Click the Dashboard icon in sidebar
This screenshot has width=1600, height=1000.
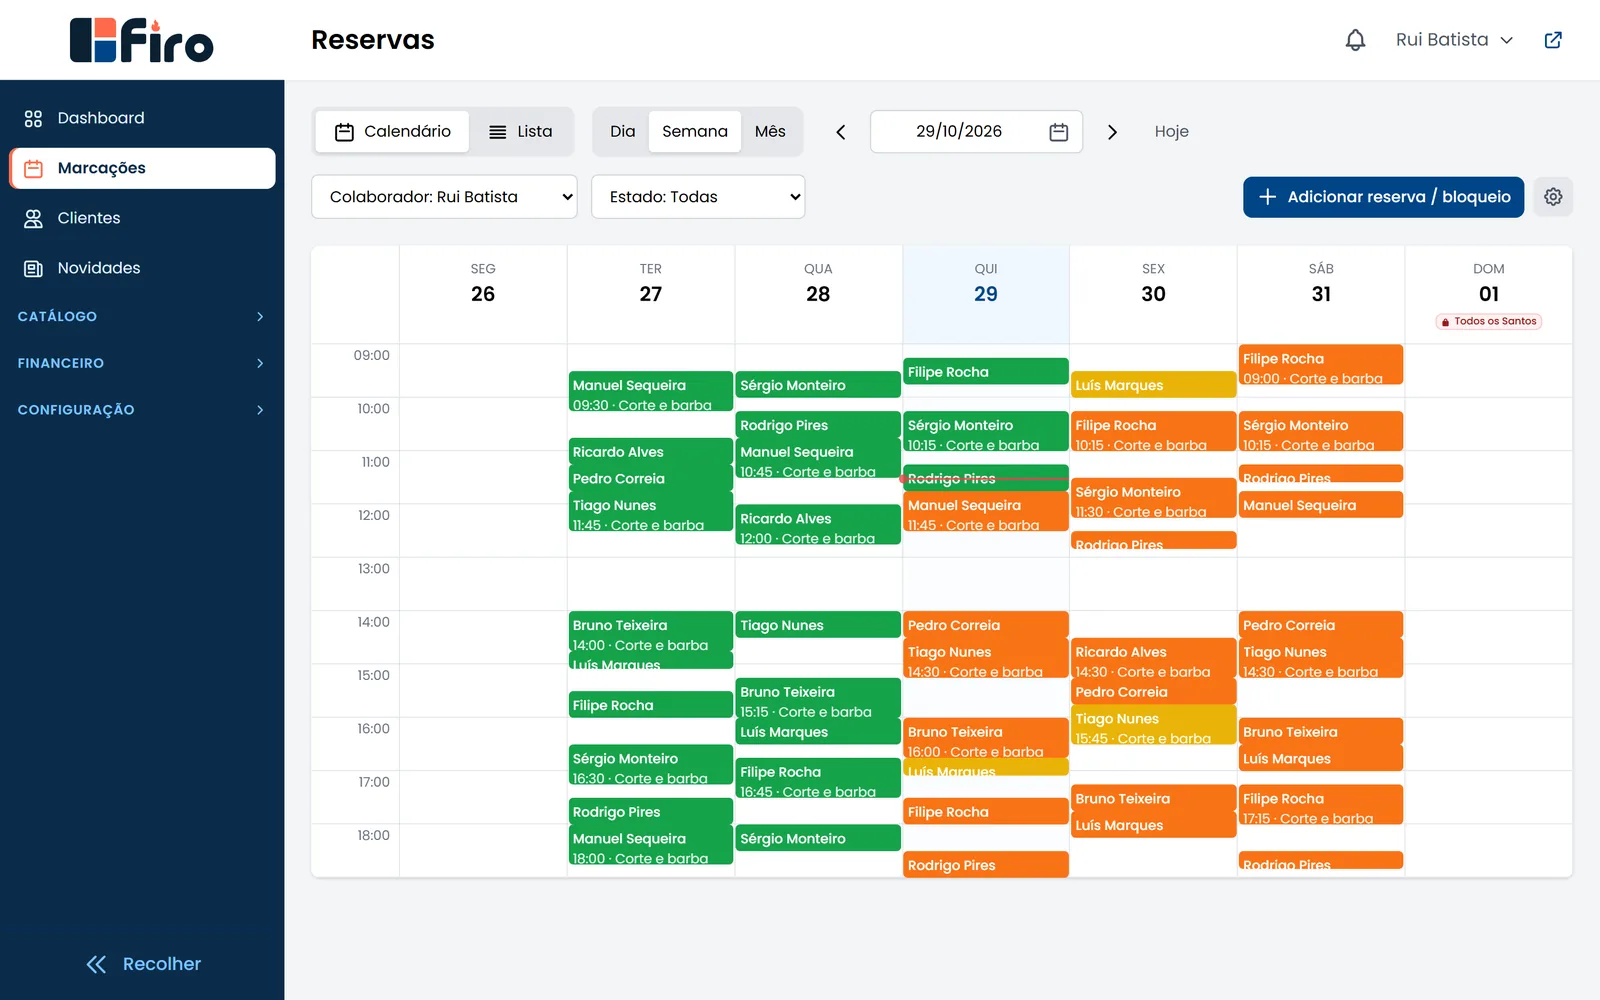coord(33,118)
